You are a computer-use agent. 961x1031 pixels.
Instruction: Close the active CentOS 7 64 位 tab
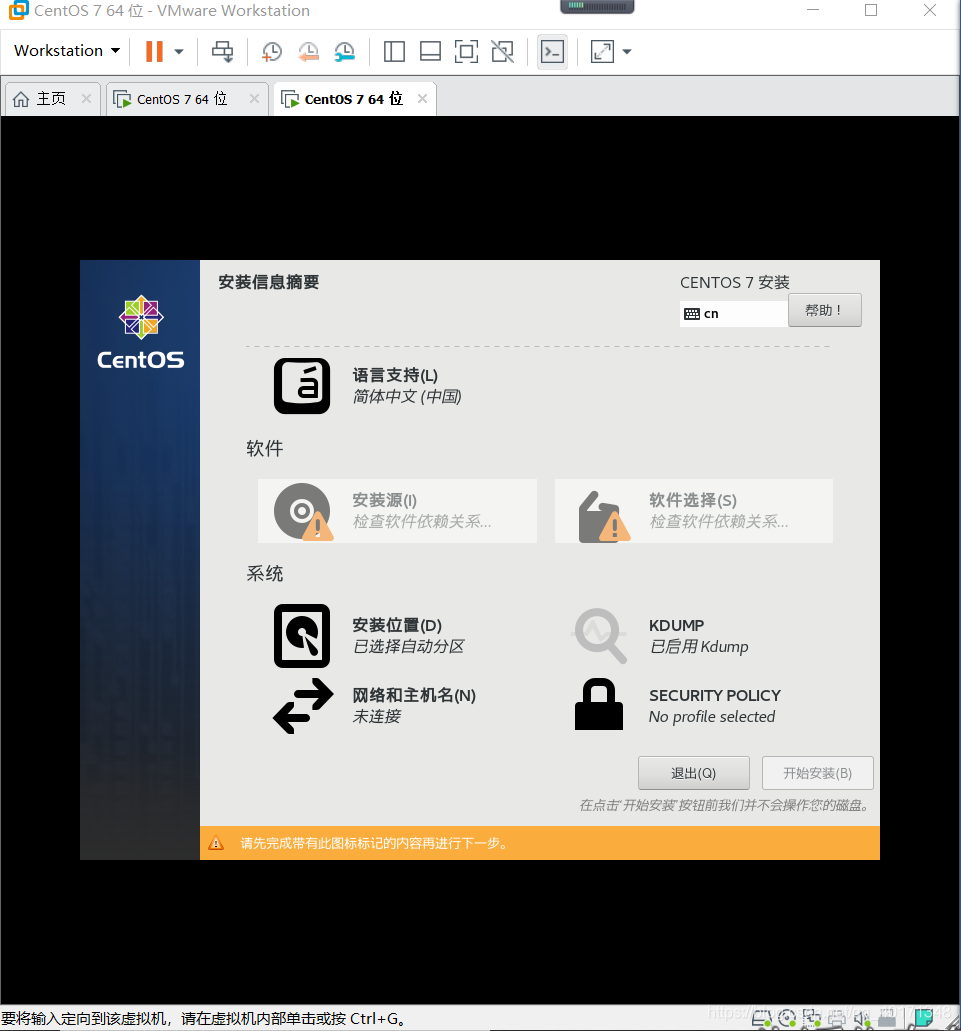(x=423, y=99)
